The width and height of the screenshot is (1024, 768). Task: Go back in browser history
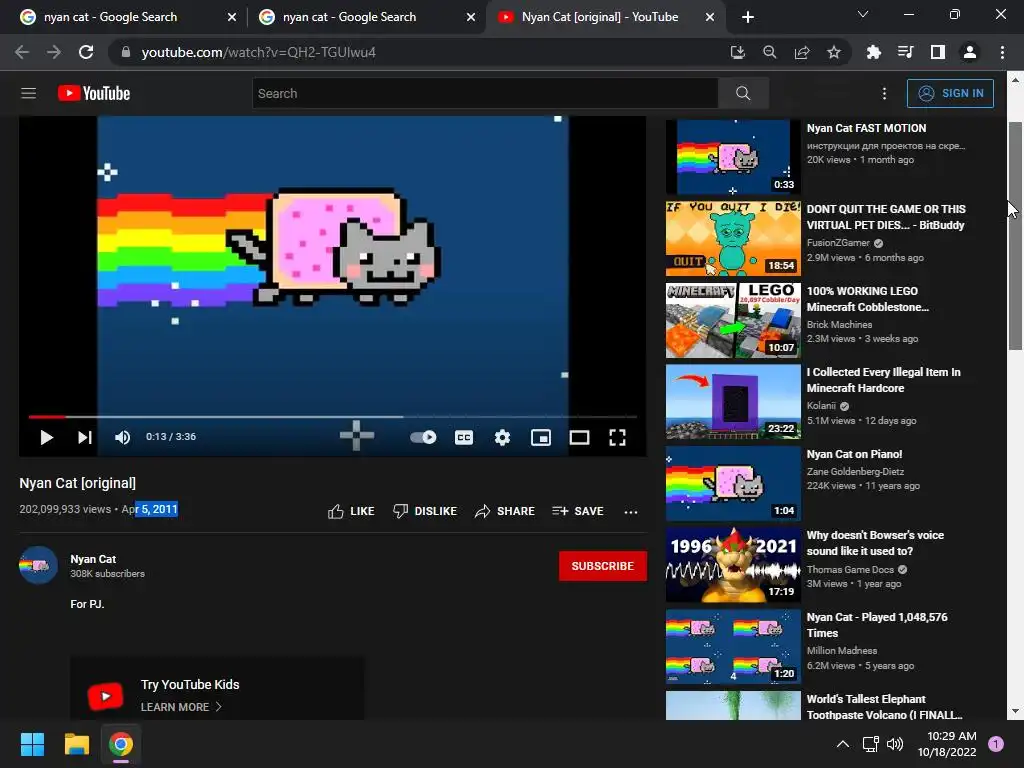22,52
